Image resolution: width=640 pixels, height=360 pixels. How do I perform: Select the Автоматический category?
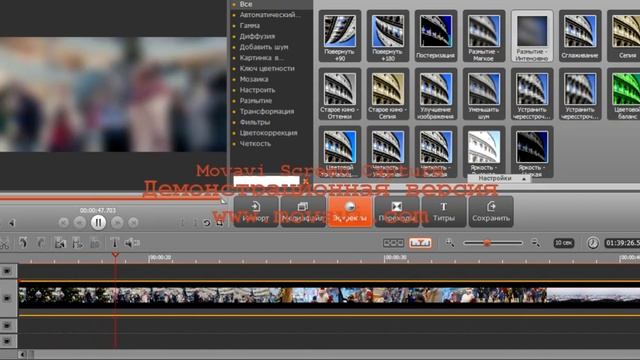point(271,15)
